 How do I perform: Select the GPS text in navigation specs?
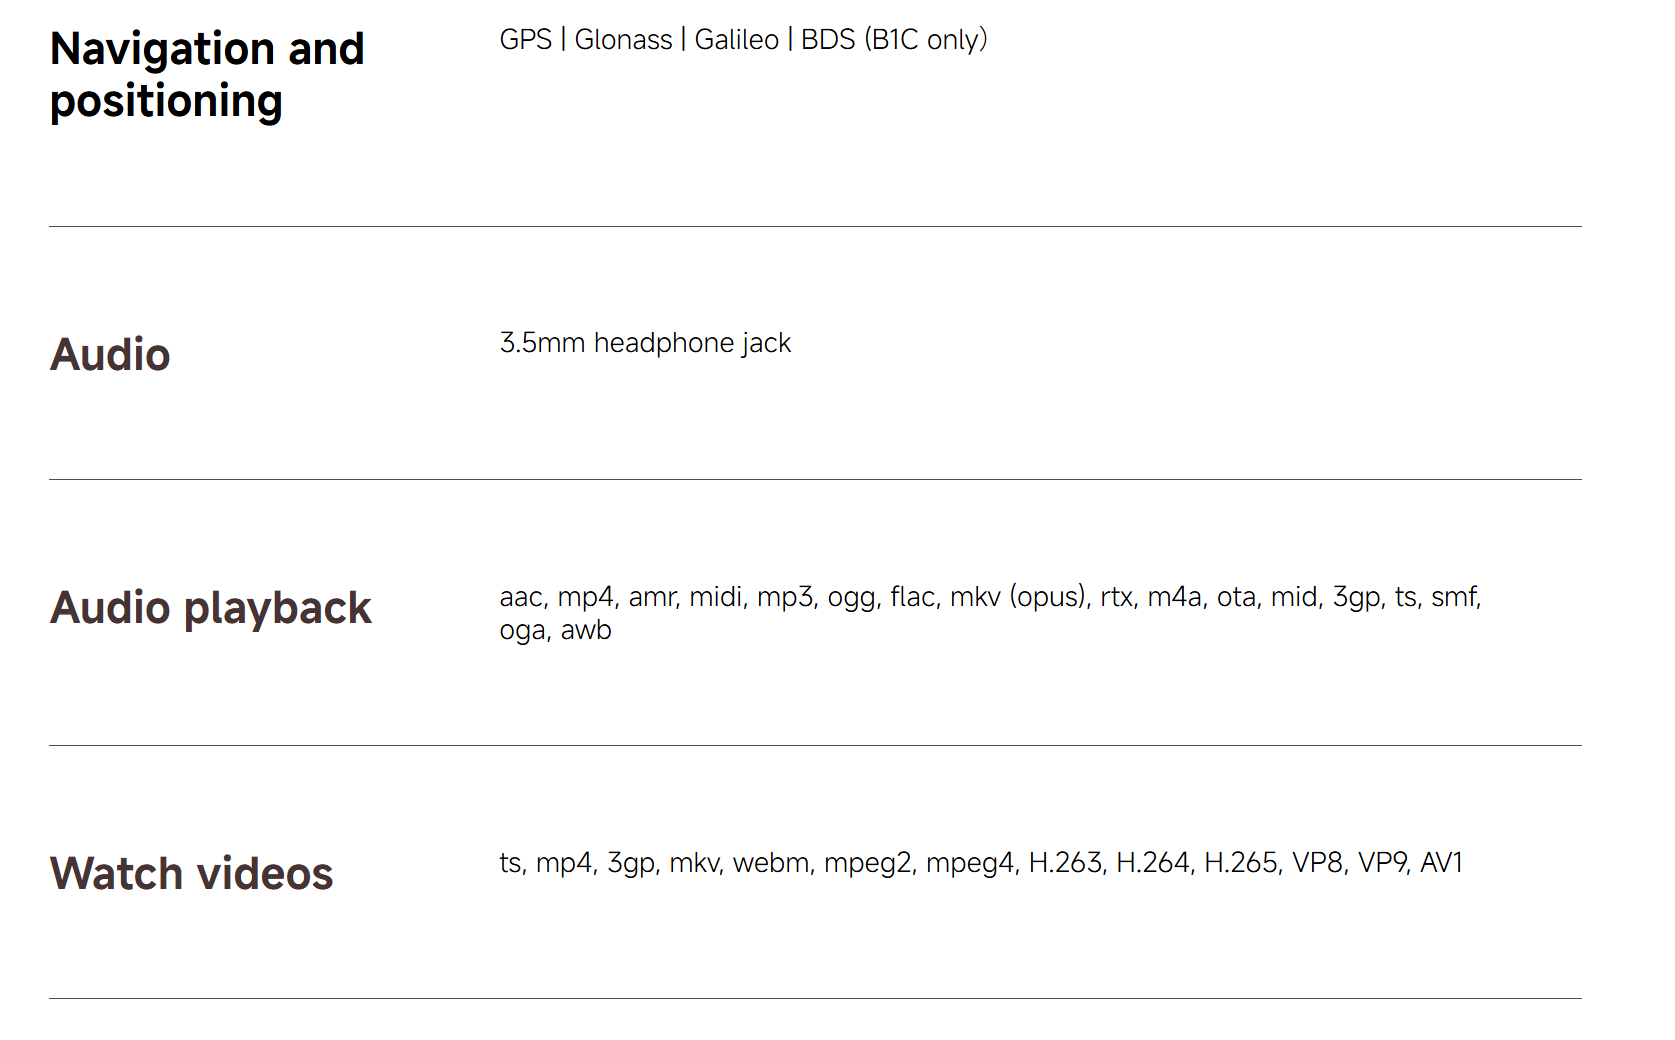tap(526, 40)
